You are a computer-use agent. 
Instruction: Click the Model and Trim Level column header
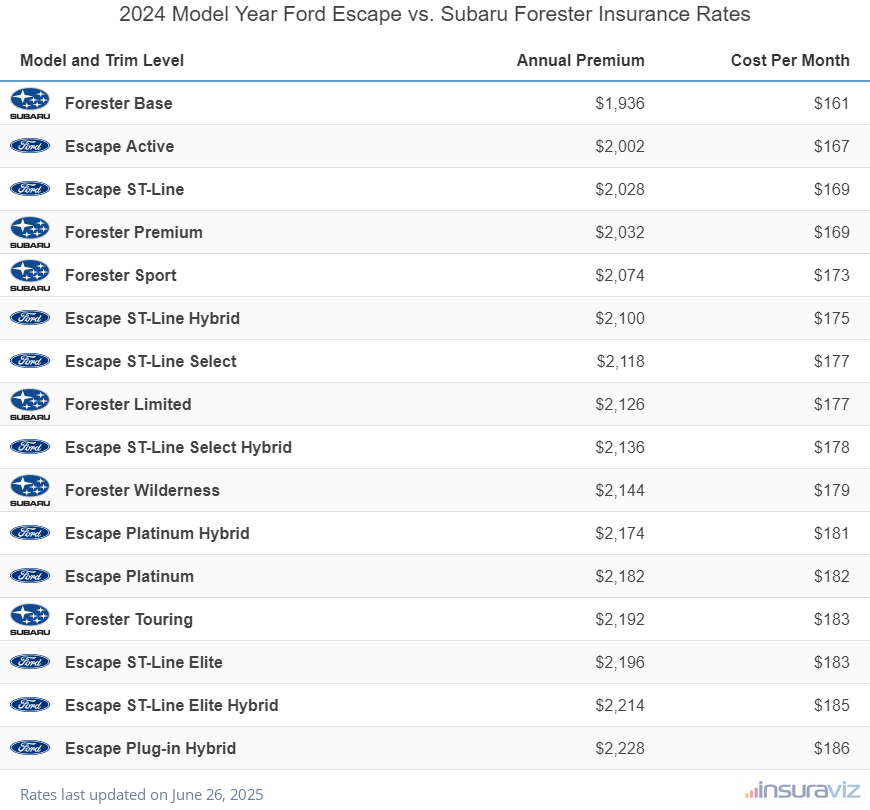point(102,60)
